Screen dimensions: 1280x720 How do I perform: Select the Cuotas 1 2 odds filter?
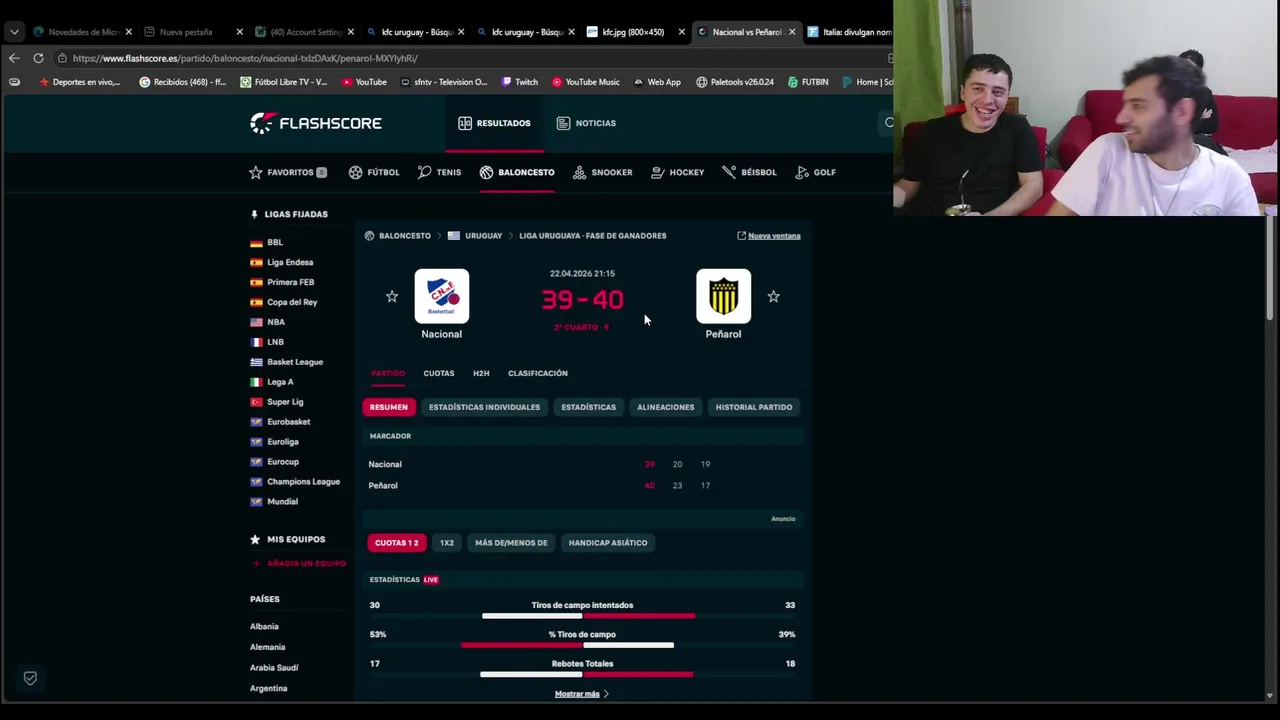coord(397,543)
